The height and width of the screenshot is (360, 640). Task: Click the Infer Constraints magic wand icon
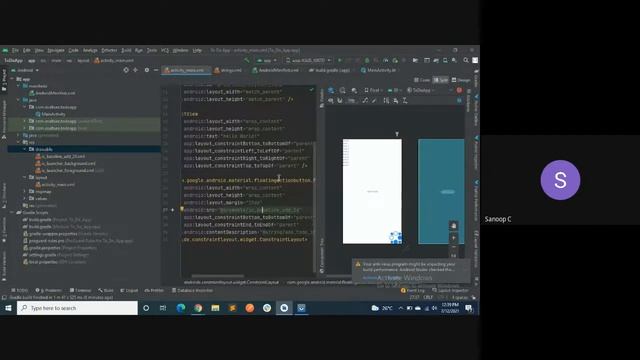374,100
